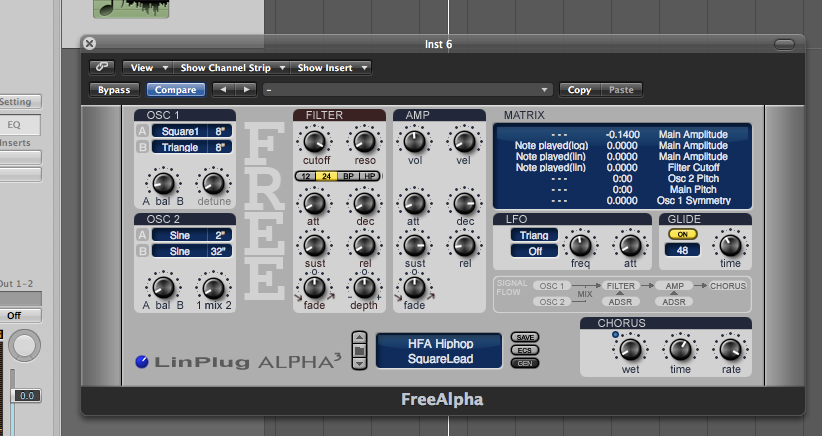
Task: Click the amp vol knob
Action: pos(414,141)
